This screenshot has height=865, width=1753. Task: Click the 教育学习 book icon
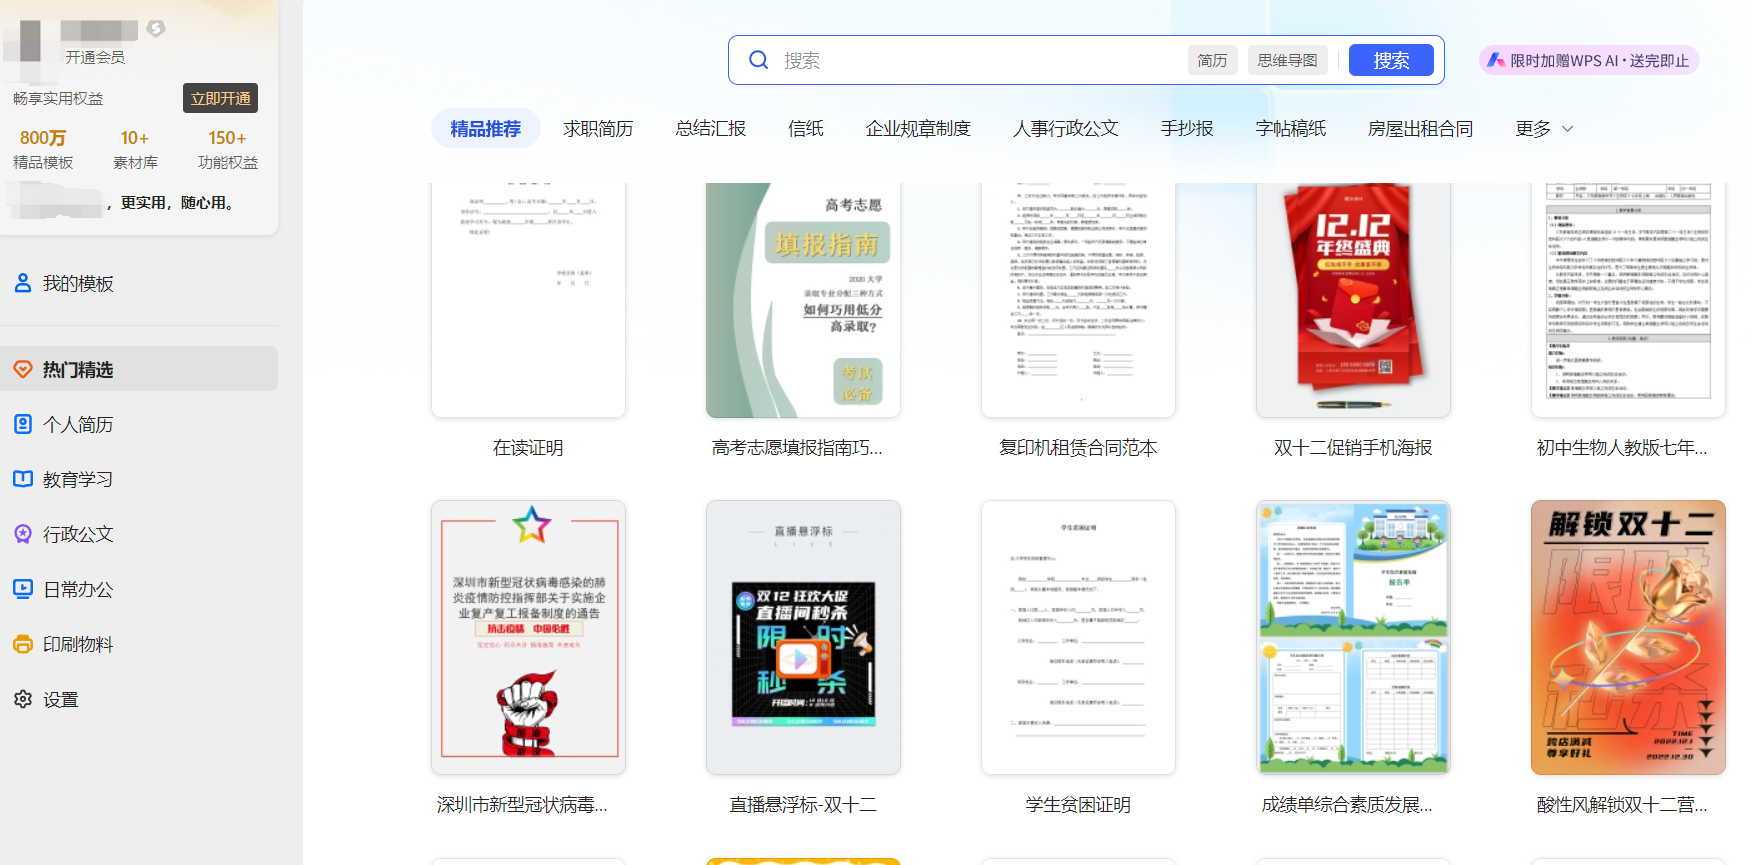[x=23, y=479]
